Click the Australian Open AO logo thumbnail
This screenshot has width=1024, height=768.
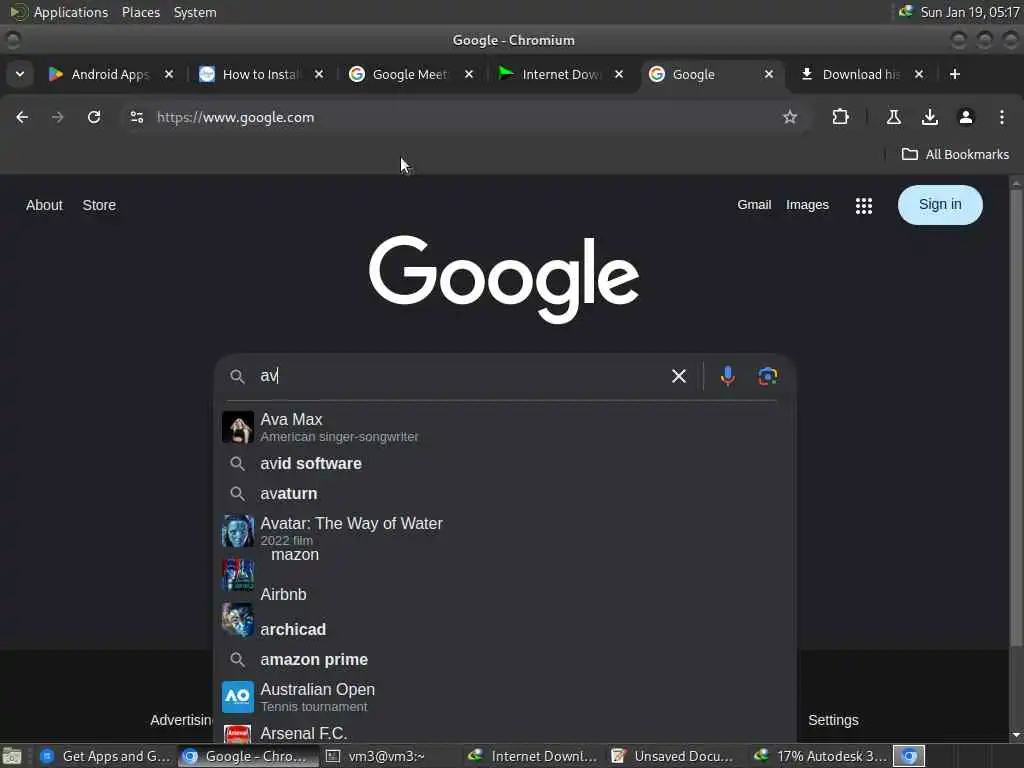point(238,697)
